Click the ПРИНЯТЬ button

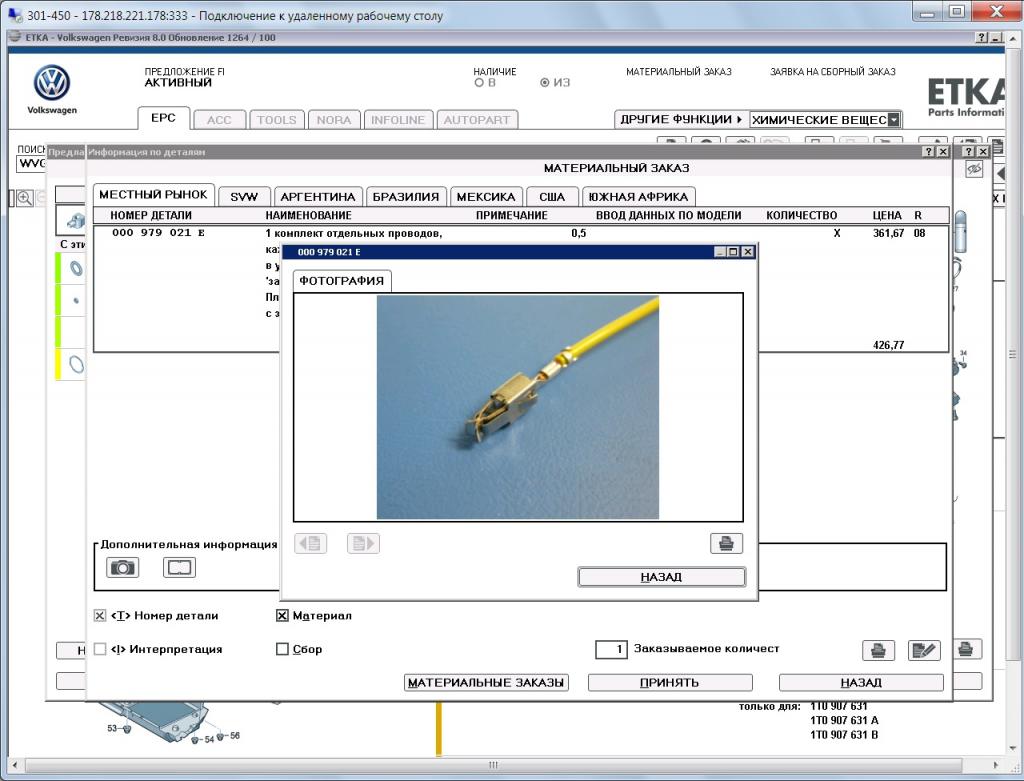click(670, 683)
